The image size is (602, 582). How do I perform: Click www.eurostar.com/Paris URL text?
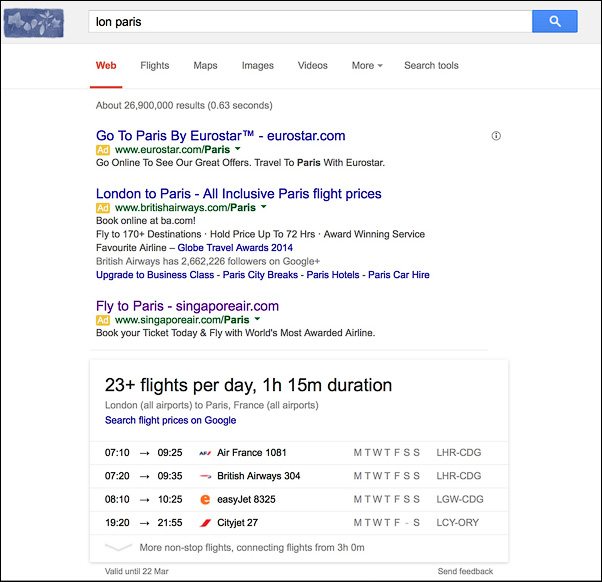coord(172,150)
